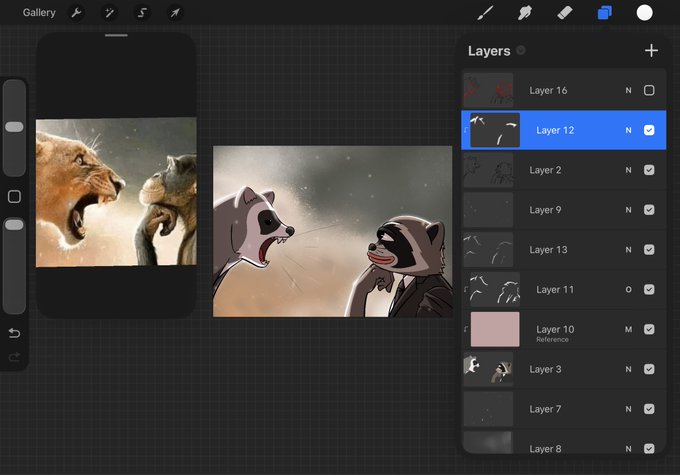
Task: Select the Paint brush tool
Action: coord(485,13)
